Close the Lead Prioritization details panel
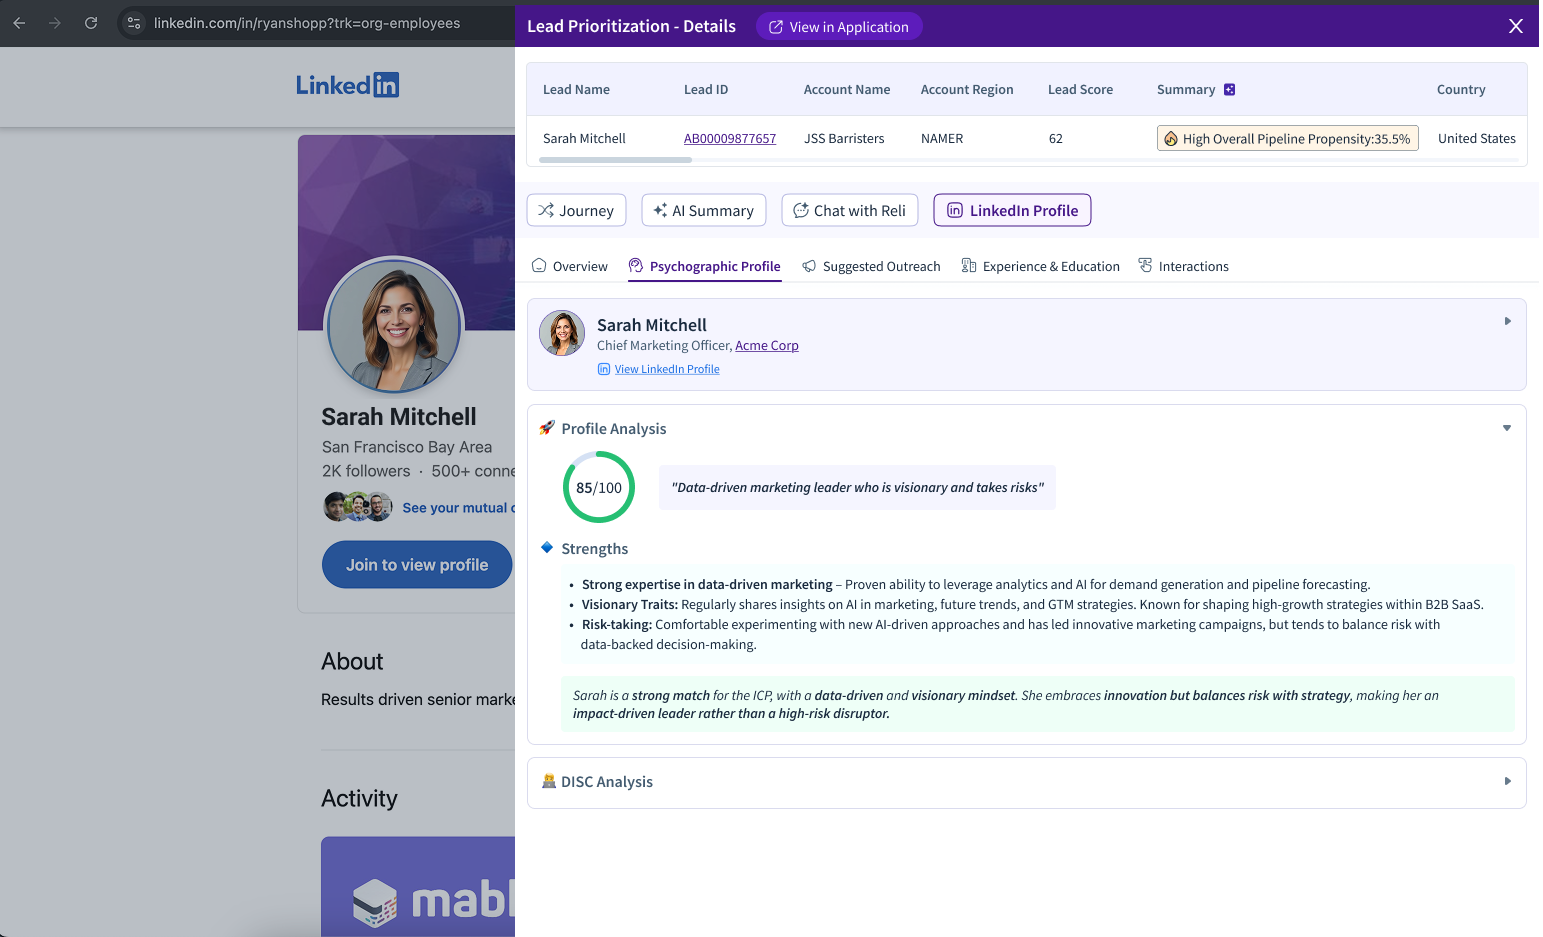This screenshot has width=1543, height=937. click(x=1516, y=26)
